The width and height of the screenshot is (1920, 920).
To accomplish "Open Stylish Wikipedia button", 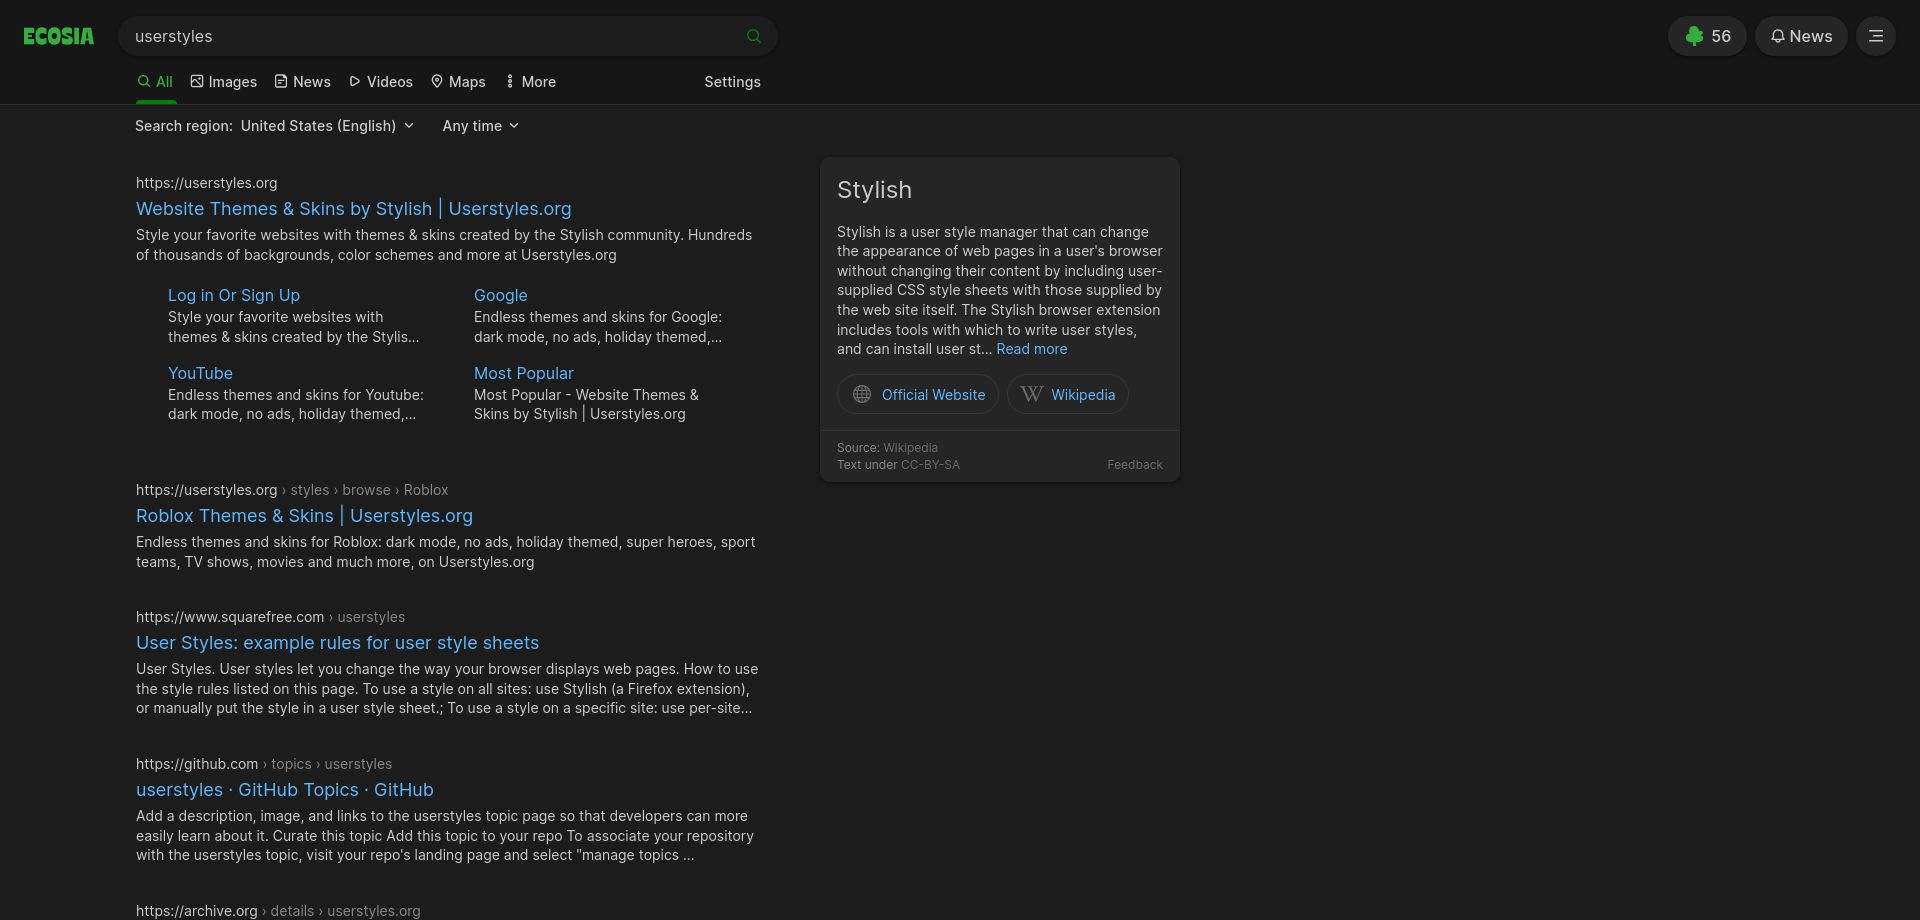I will point(1068,395).
